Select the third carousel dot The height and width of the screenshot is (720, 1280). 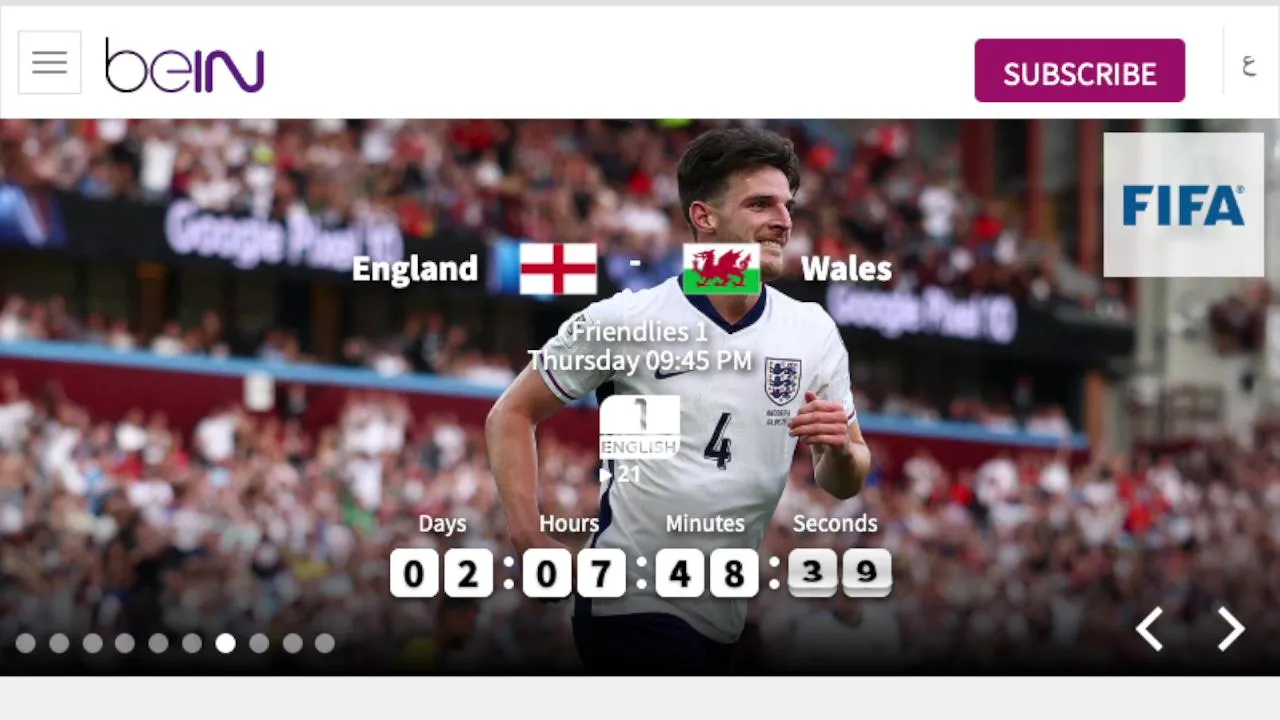tap(92, 644)
